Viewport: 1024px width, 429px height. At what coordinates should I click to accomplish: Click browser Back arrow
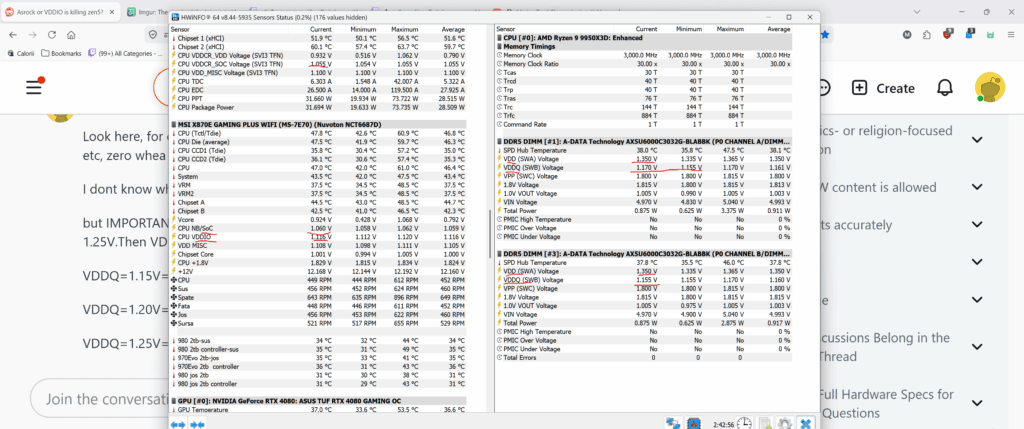[x=14, y=35]
